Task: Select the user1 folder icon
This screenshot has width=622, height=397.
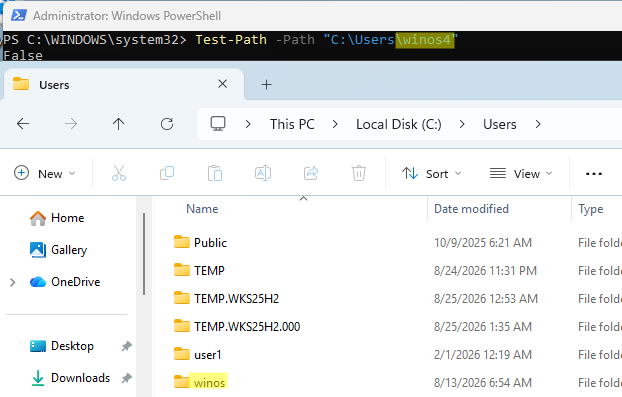Action: pyautogui.click(x=182, y=354)
